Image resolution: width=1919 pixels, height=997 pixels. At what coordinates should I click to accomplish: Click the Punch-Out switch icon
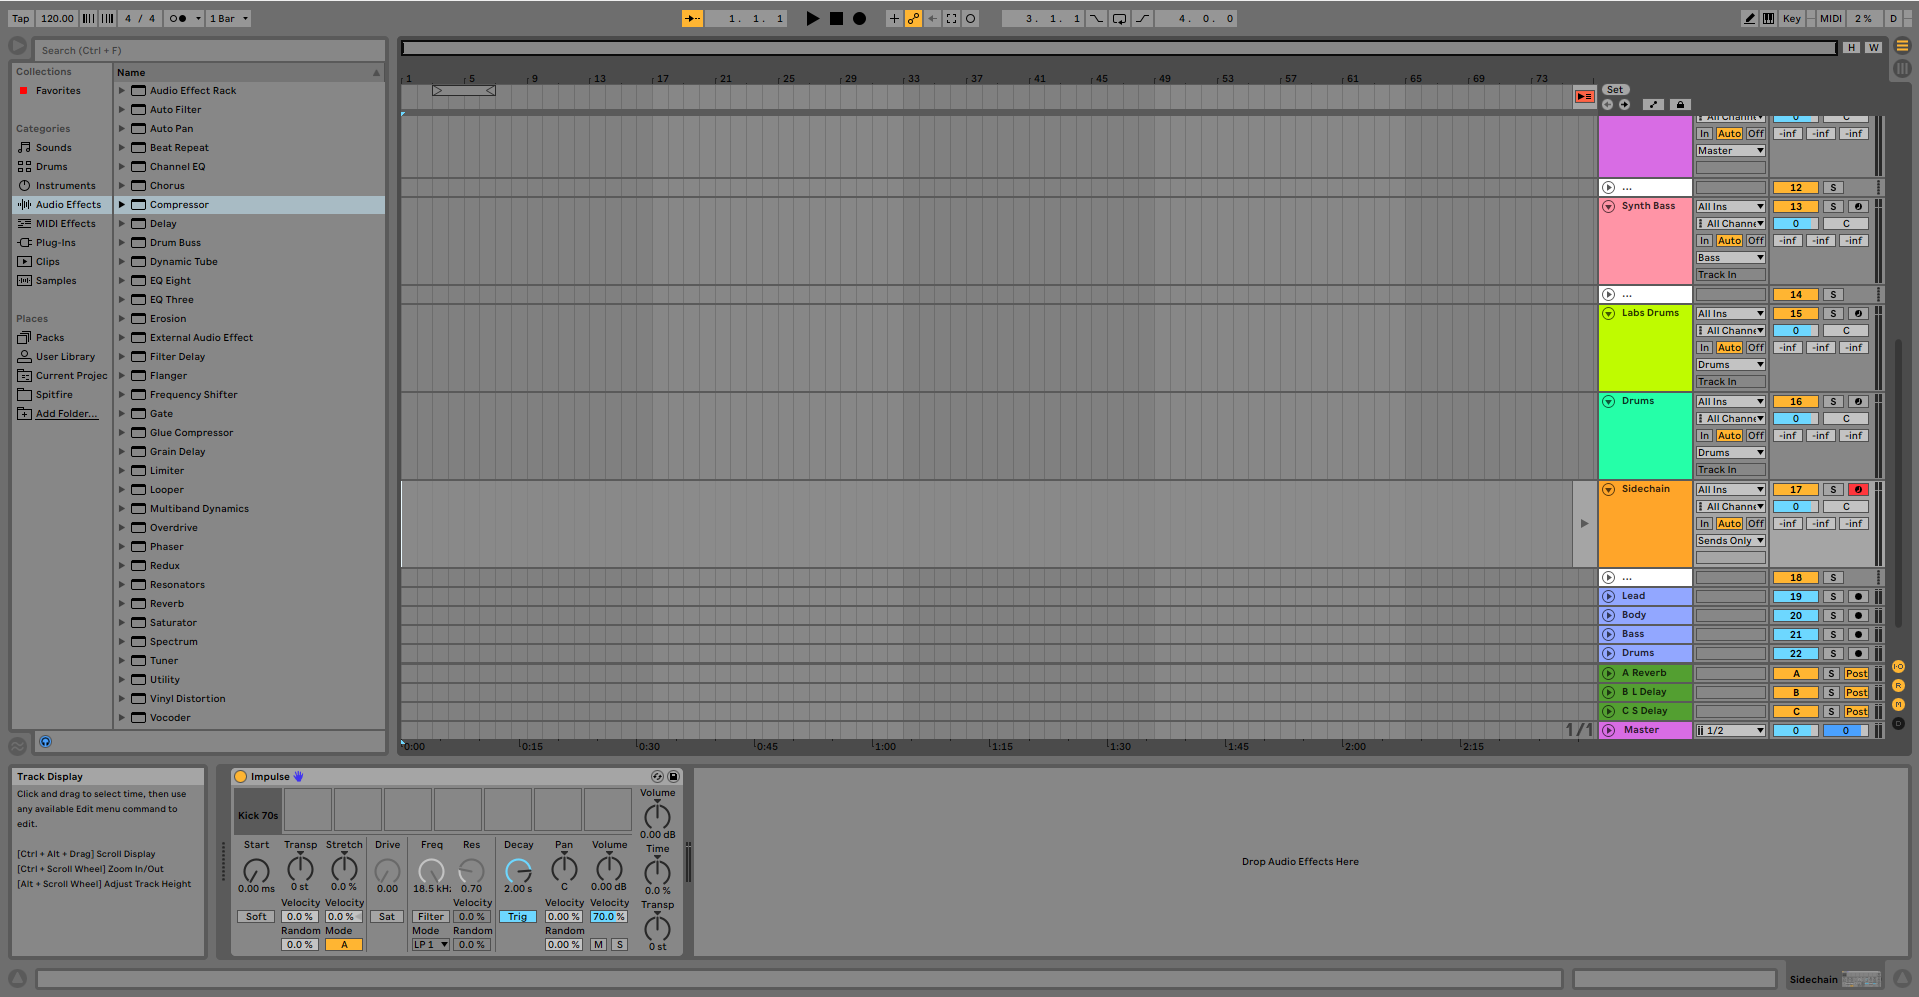coord(1142,18)
